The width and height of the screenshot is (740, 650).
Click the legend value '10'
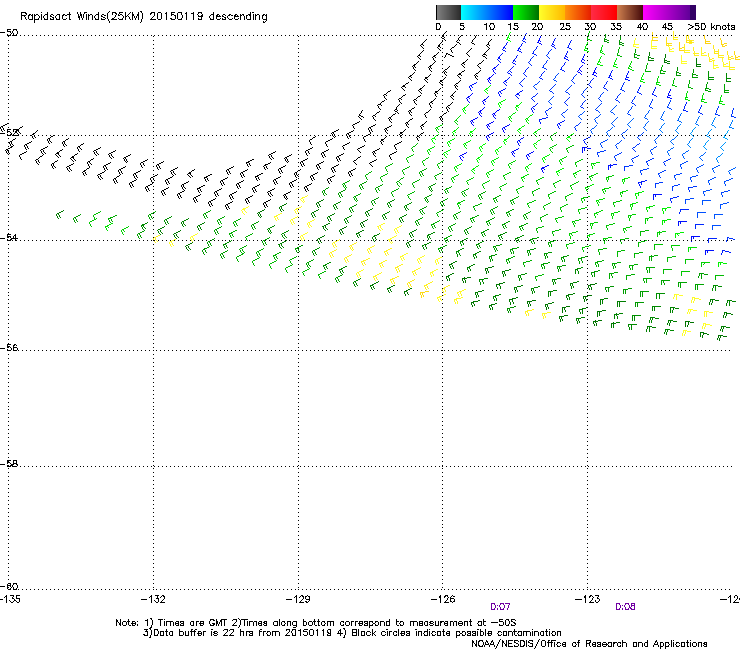click(x=489, y=27)
